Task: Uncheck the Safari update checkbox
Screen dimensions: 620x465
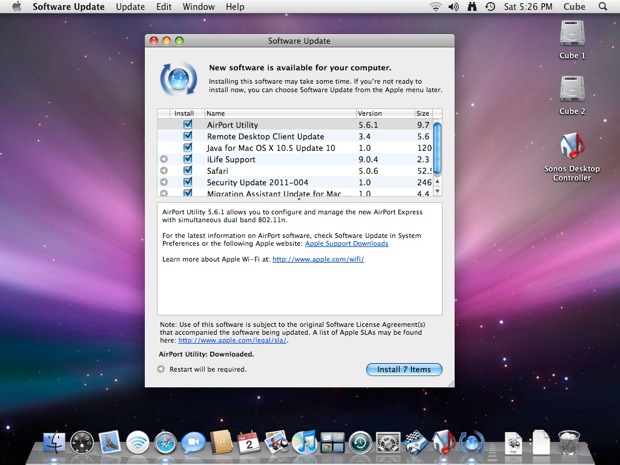Action: coord(188,170)
